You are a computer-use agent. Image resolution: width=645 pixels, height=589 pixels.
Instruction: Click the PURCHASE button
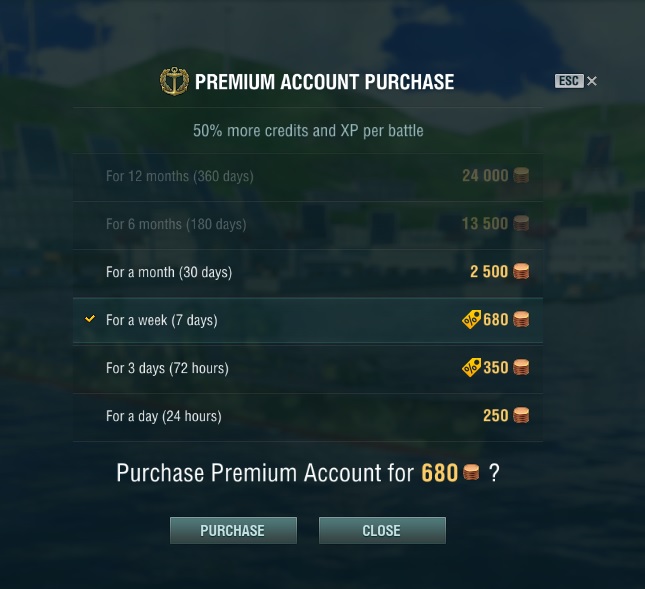click(x=233, y=531)
